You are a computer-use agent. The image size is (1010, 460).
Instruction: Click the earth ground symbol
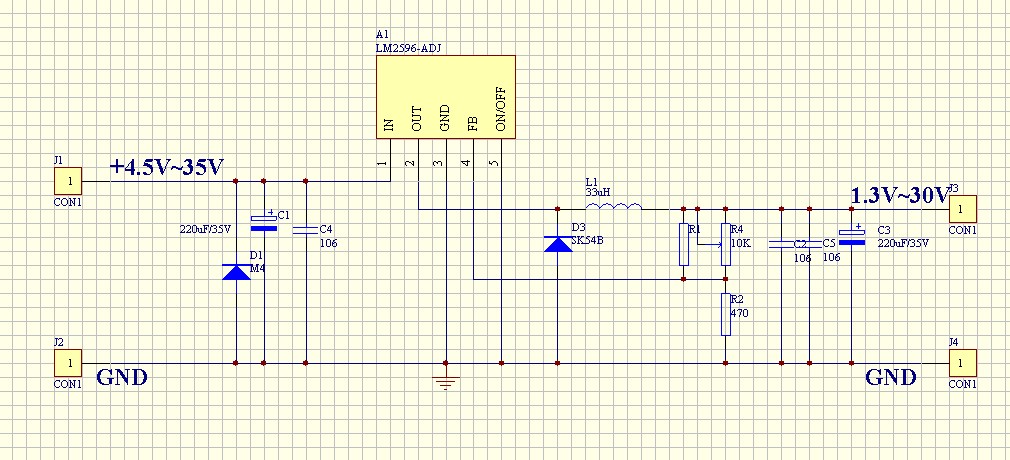point(446,383)
